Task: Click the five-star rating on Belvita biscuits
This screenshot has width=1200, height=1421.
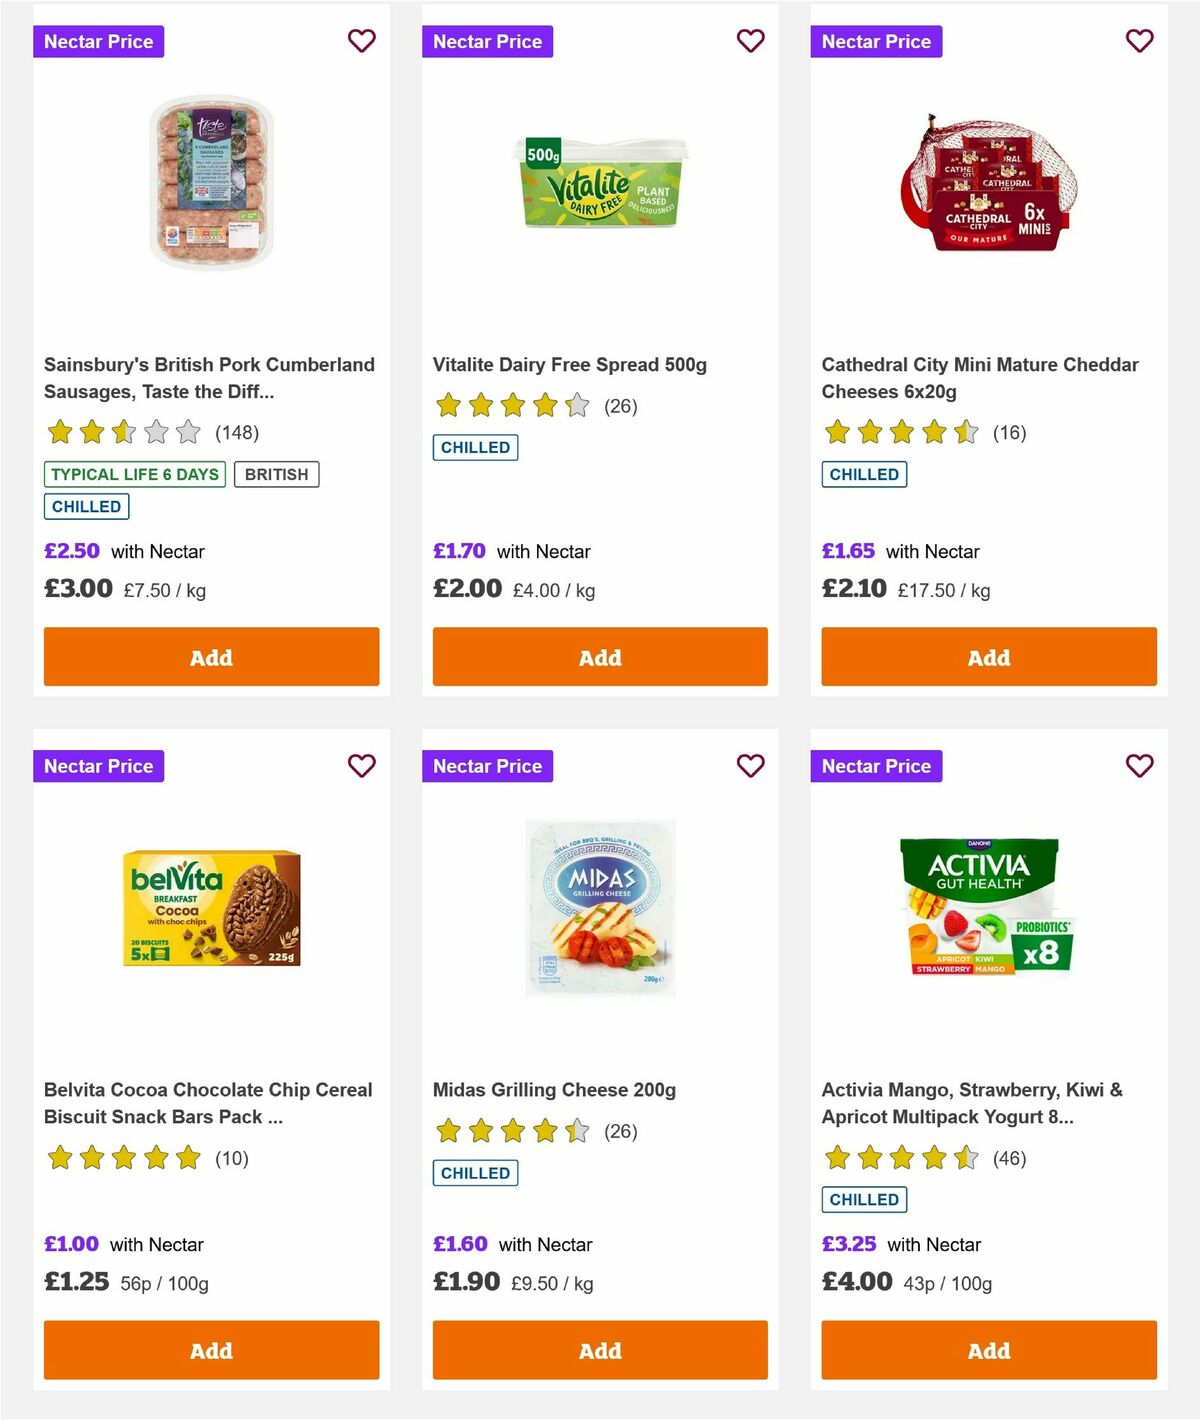Action: pyautogui.click(x=123, y=1158)
